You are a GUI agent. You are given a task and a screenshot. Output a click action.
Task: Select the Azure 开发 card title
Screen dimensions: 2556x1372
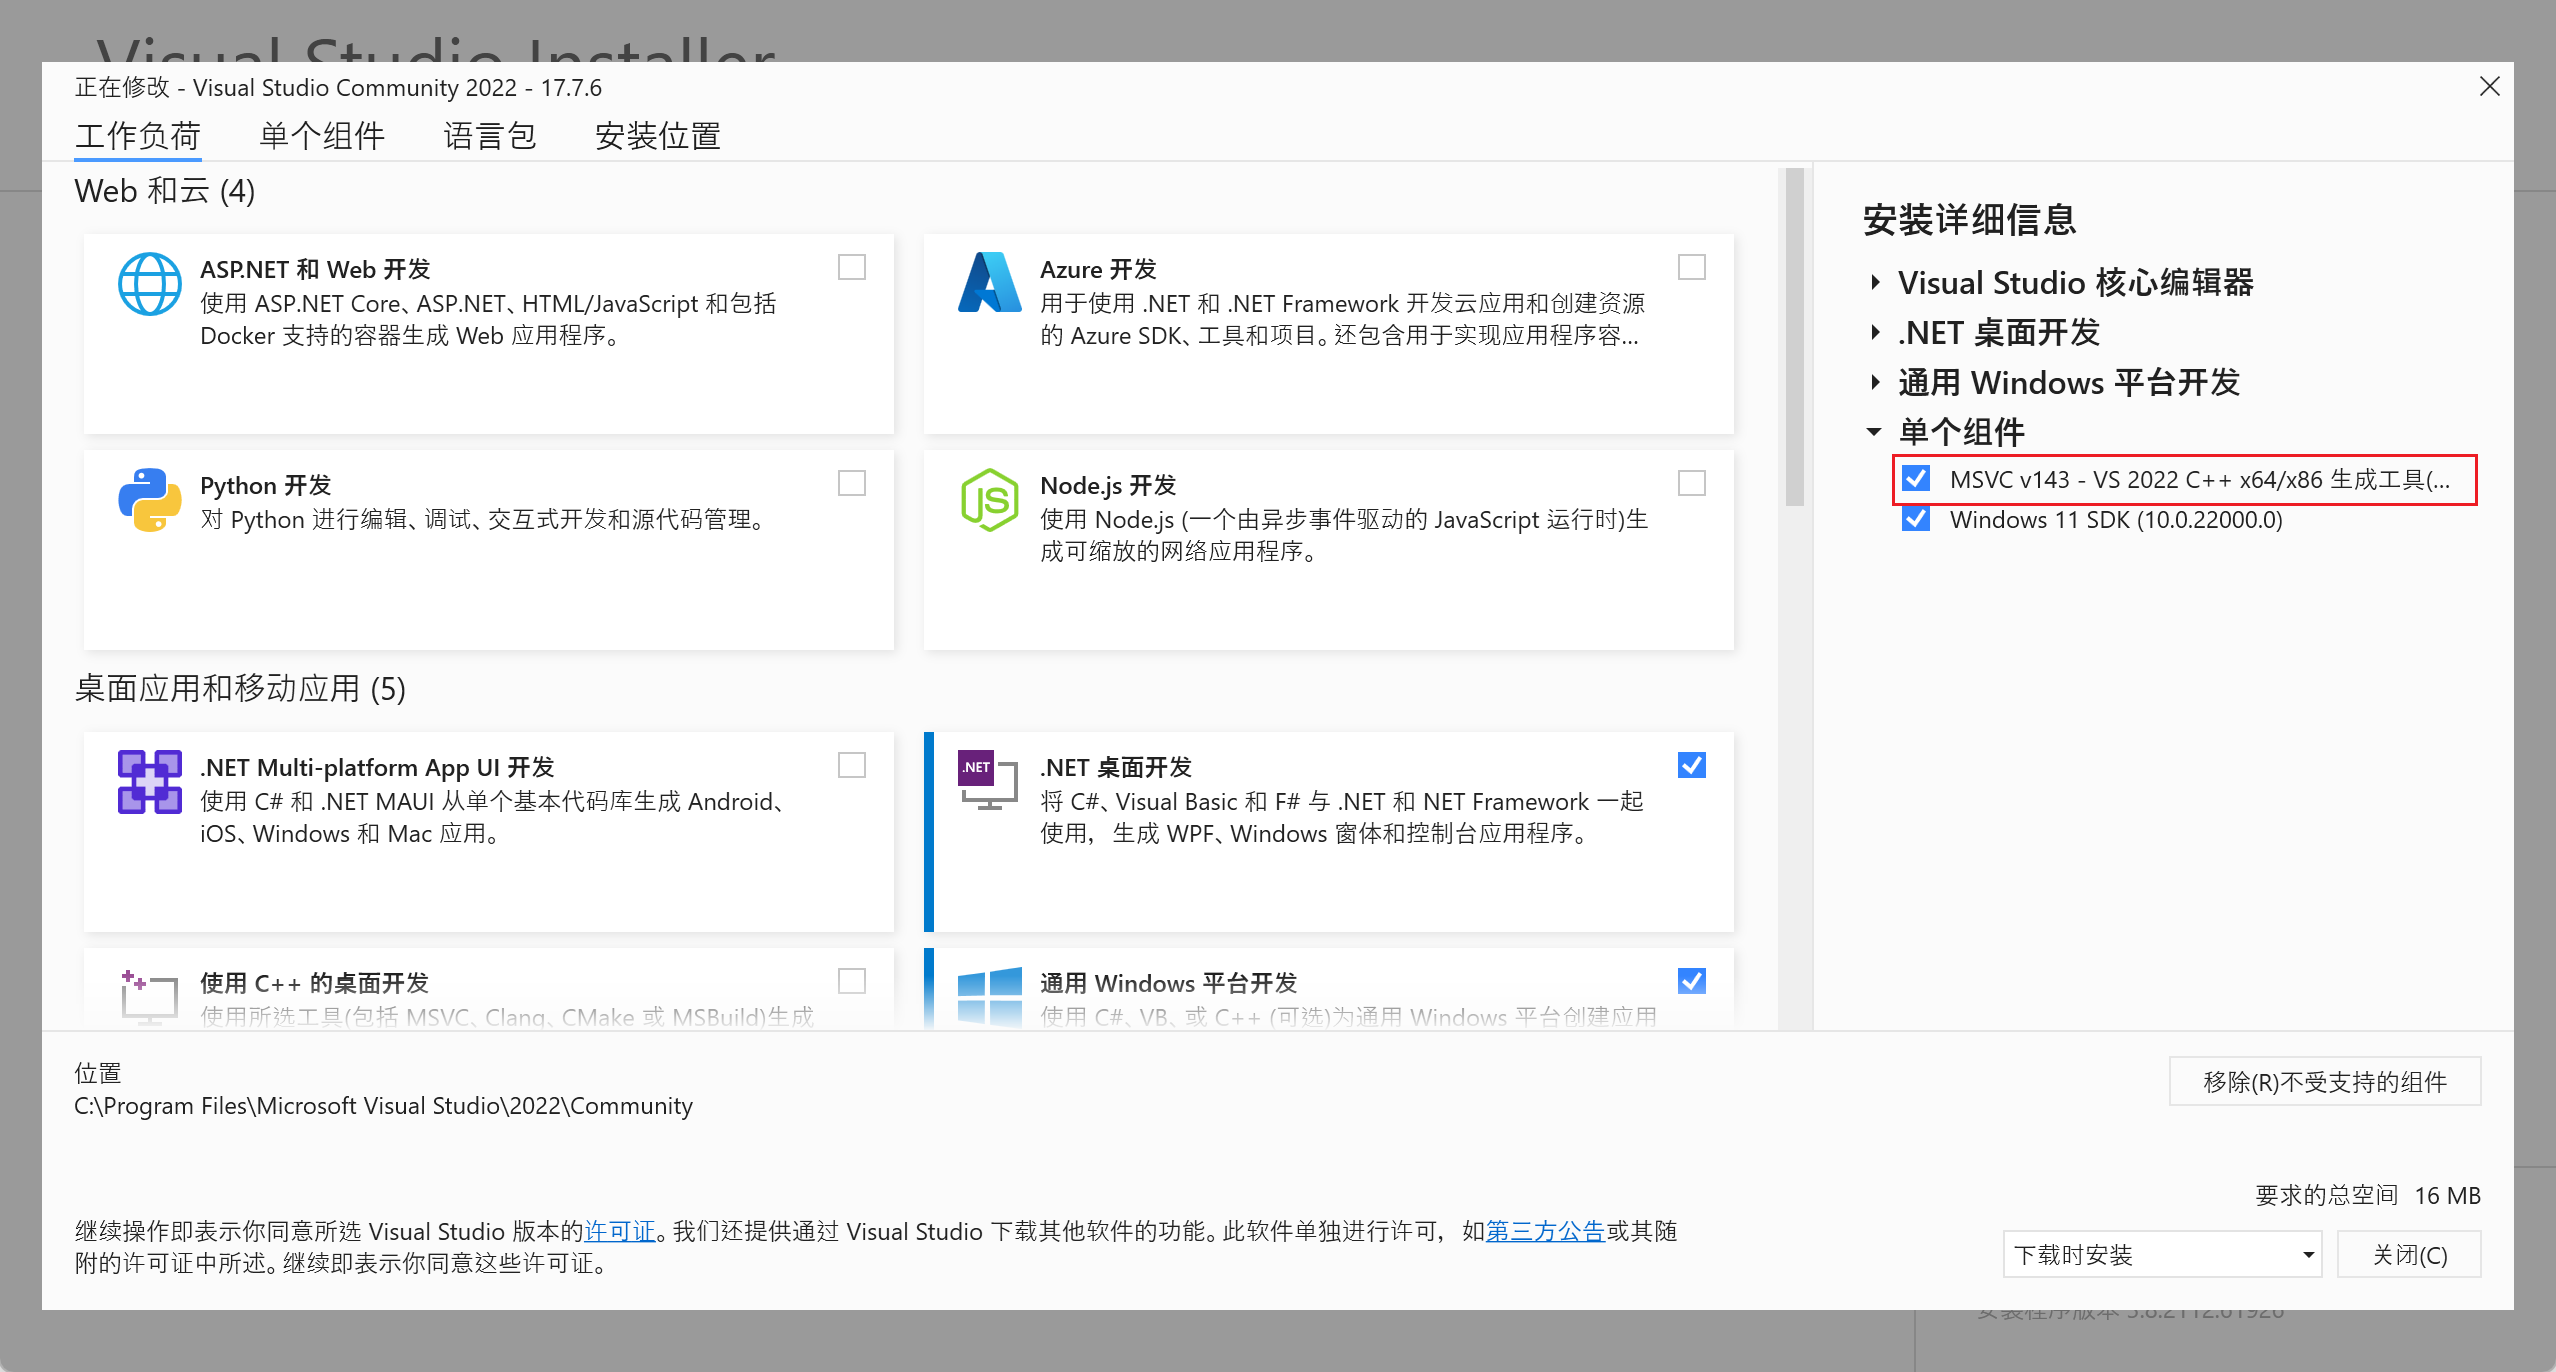pos(1098,269)
